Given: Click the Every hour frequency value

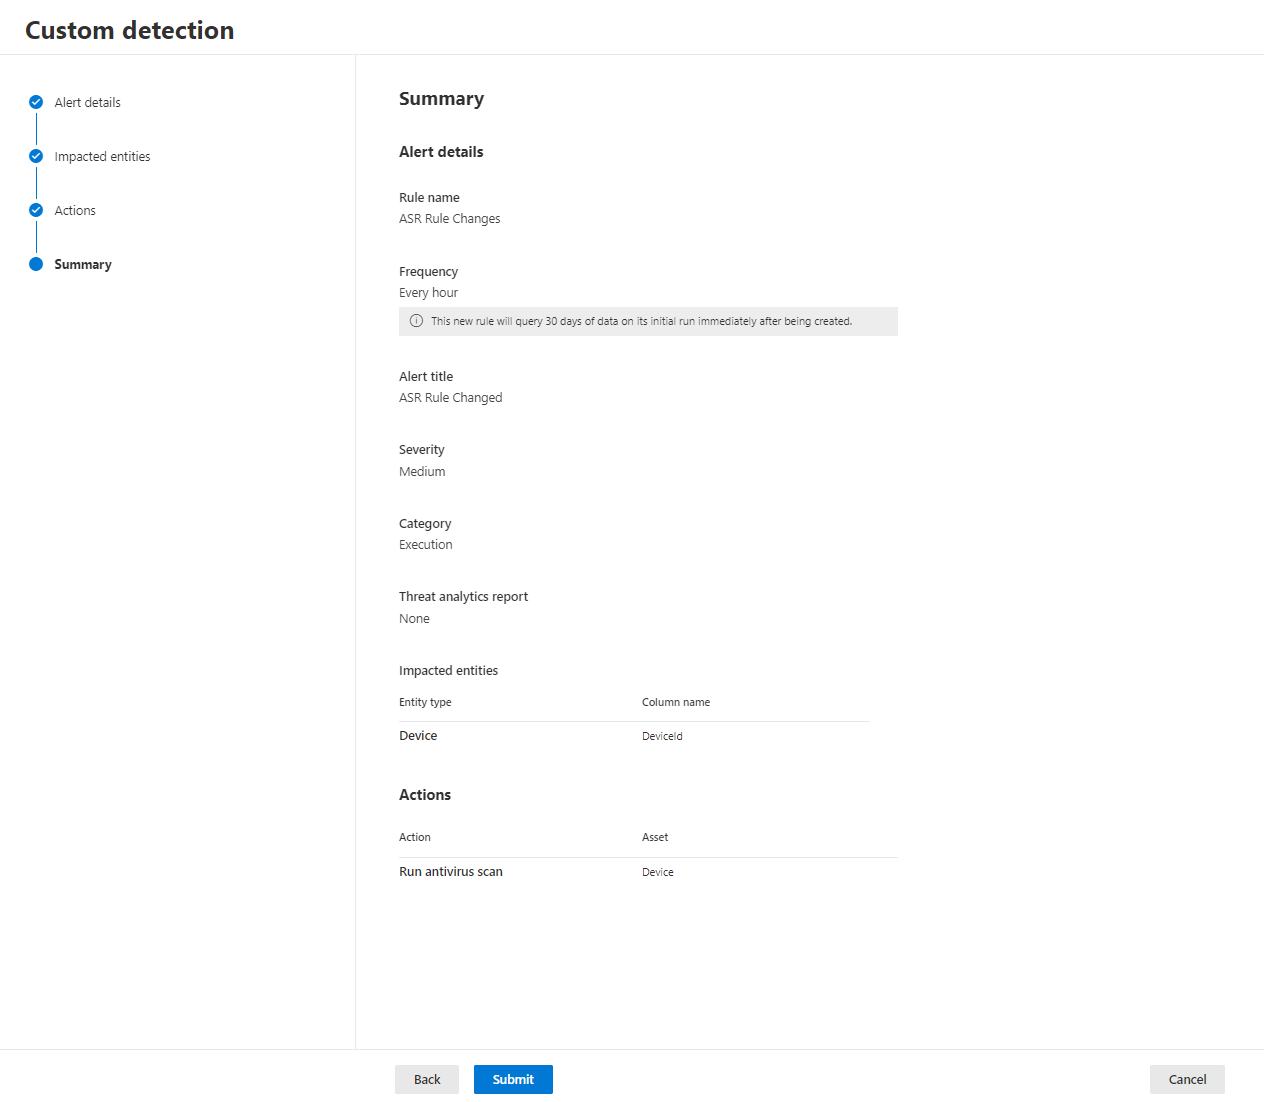Looking at the screenshot, I should coord(428,292).
